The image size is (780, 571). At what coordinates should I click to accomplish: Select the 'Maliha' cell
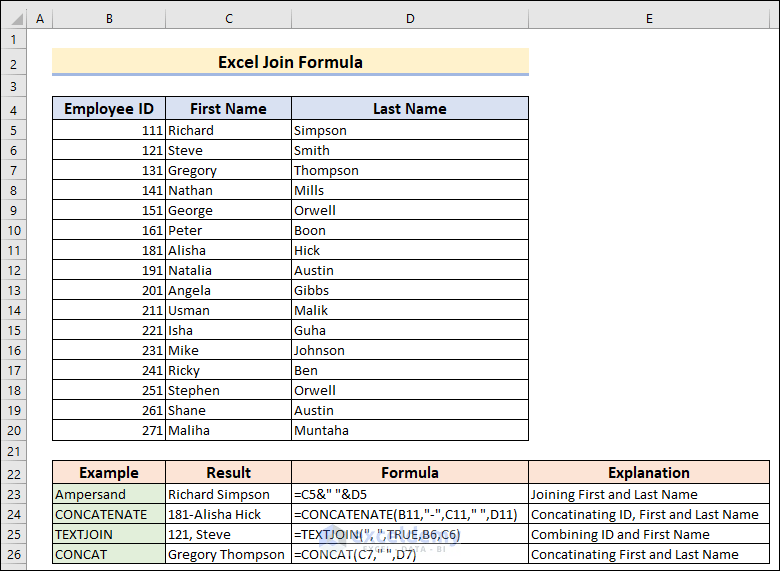pos(228,430)
